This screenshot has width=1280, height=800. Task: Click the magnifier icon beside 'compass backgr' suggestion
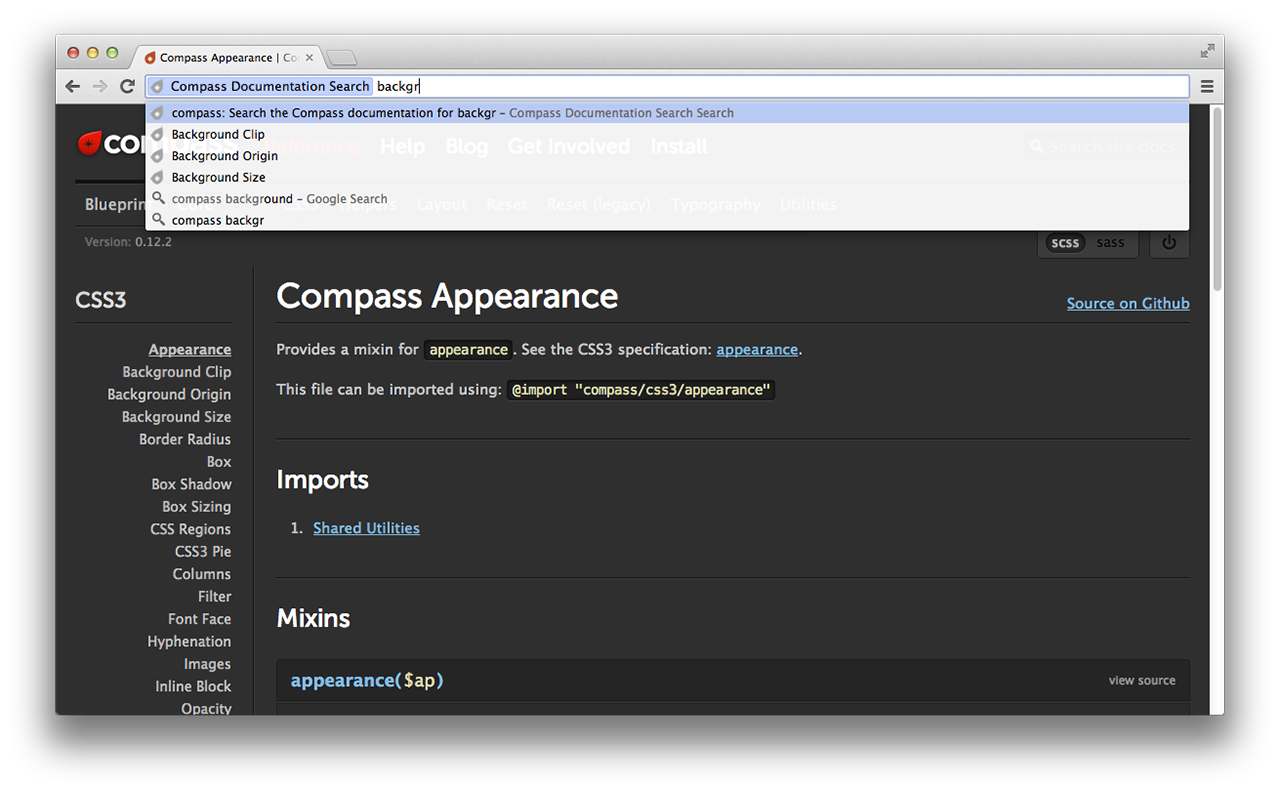(158, 220)
